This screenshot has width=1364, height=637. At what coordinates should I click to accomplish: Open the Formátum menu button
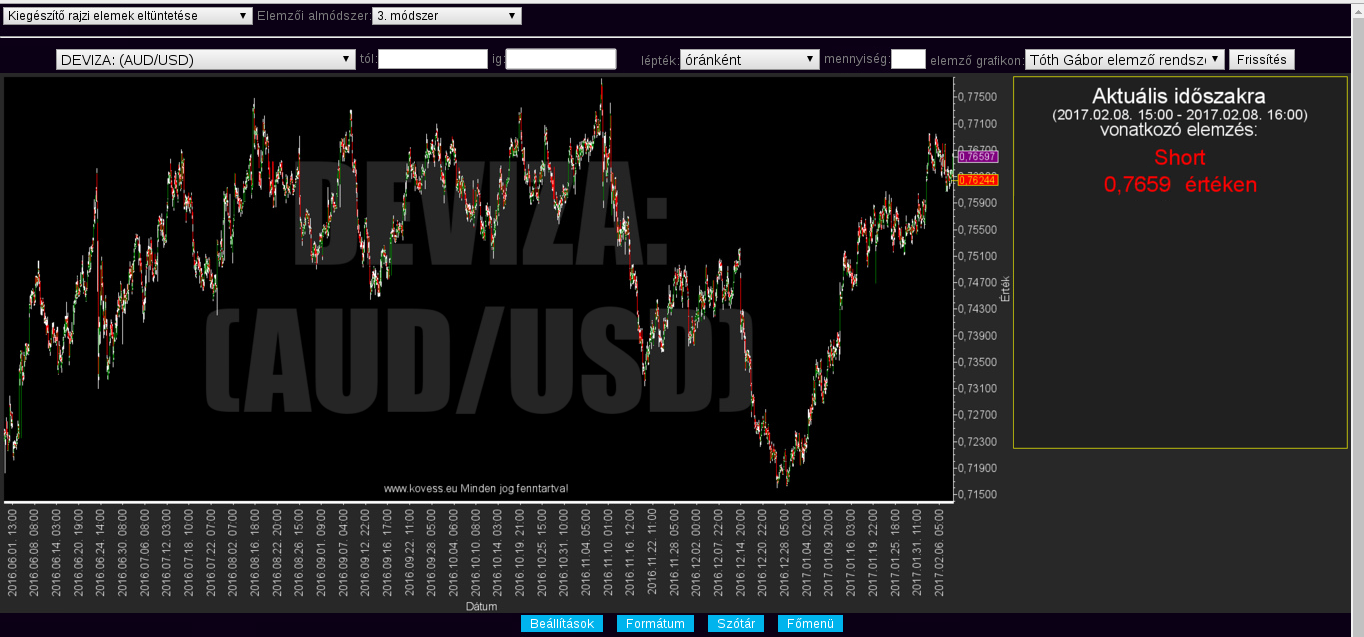tap(655, 624)
